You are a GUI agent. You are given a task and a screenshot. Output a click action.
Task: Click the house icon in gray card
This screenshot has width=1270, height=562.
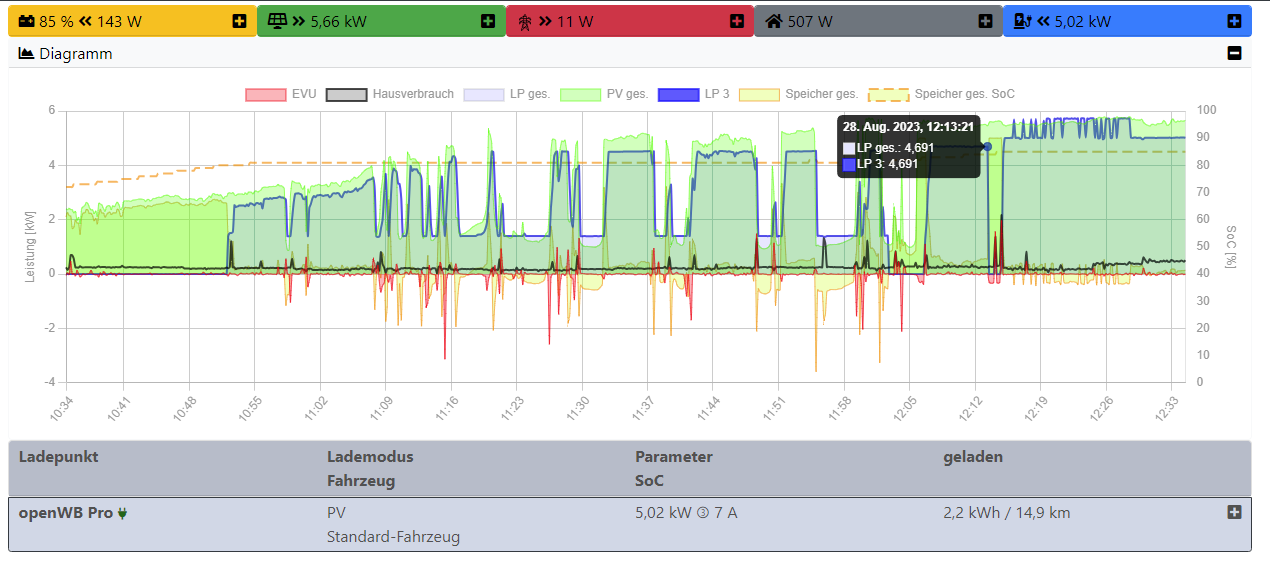773,21
